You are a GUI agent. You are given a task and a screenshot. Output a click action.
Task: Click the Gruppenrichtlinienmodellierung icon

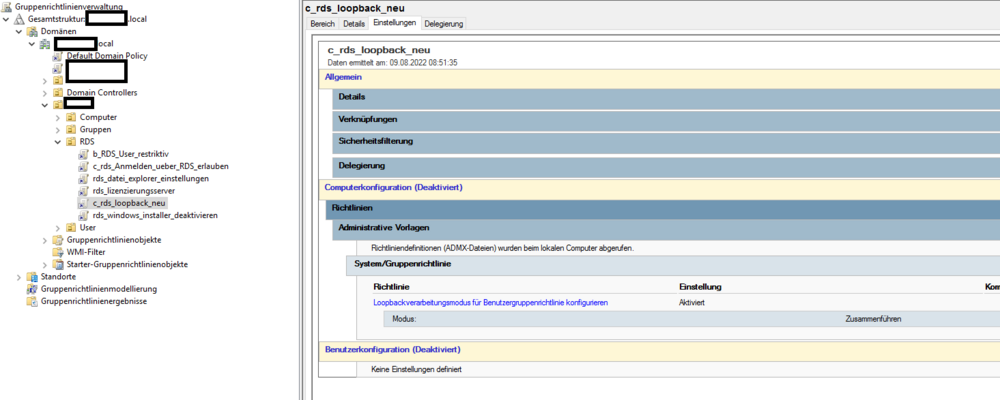pos(32,289)
